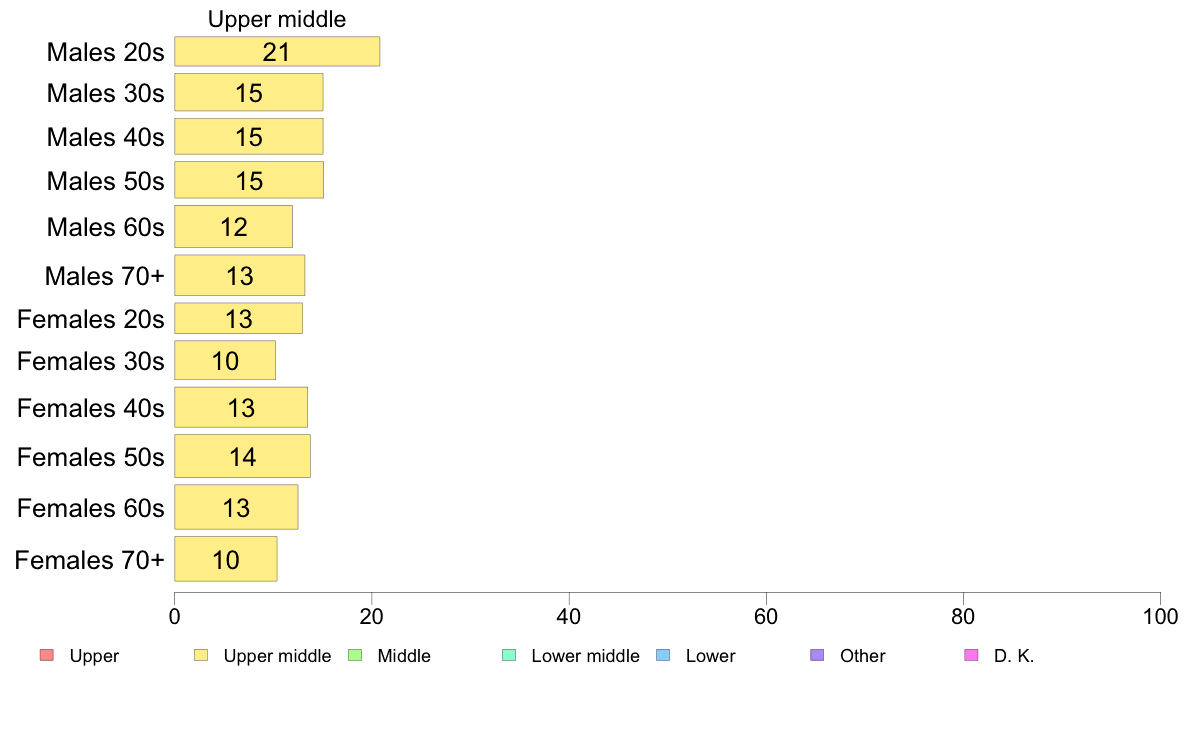Click the green Middle legend swatch
The width and height of the screenshot is (1188, 736).
coord(355,655)
